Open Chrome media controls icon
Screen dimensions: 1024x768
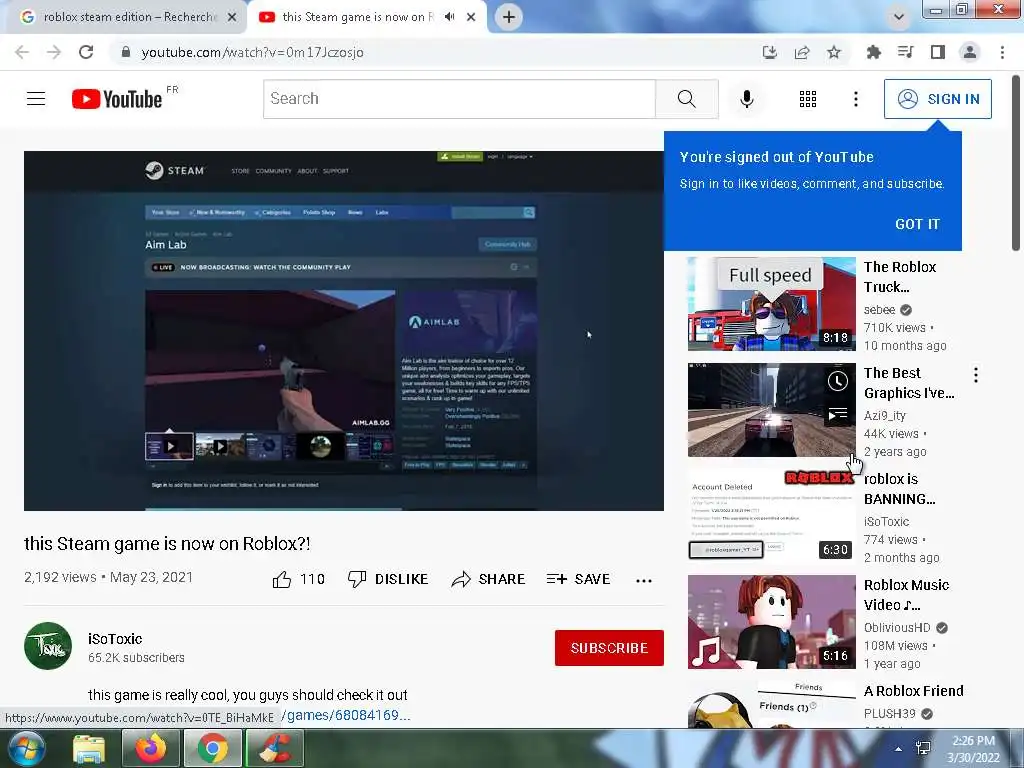[x=905, y=52]
